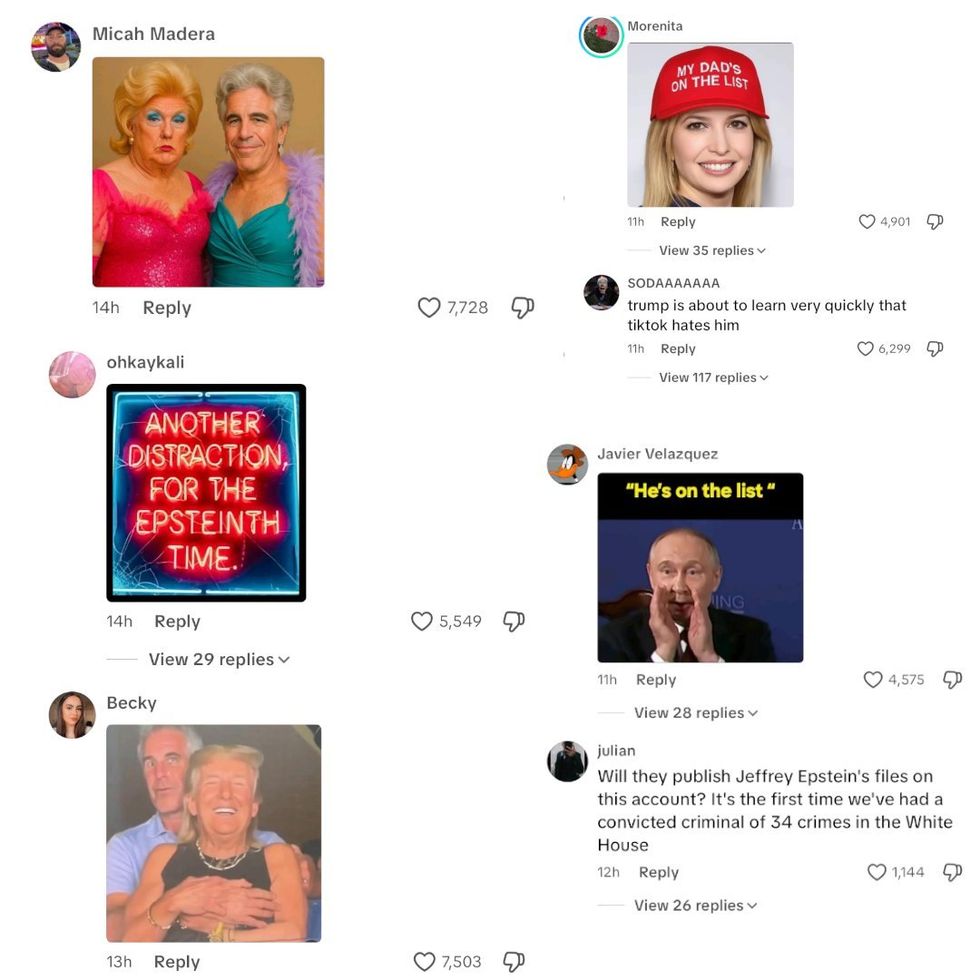Open Javier Velazquez username profile link
Screen dimensions: 980x980
[x=658, y=454]
